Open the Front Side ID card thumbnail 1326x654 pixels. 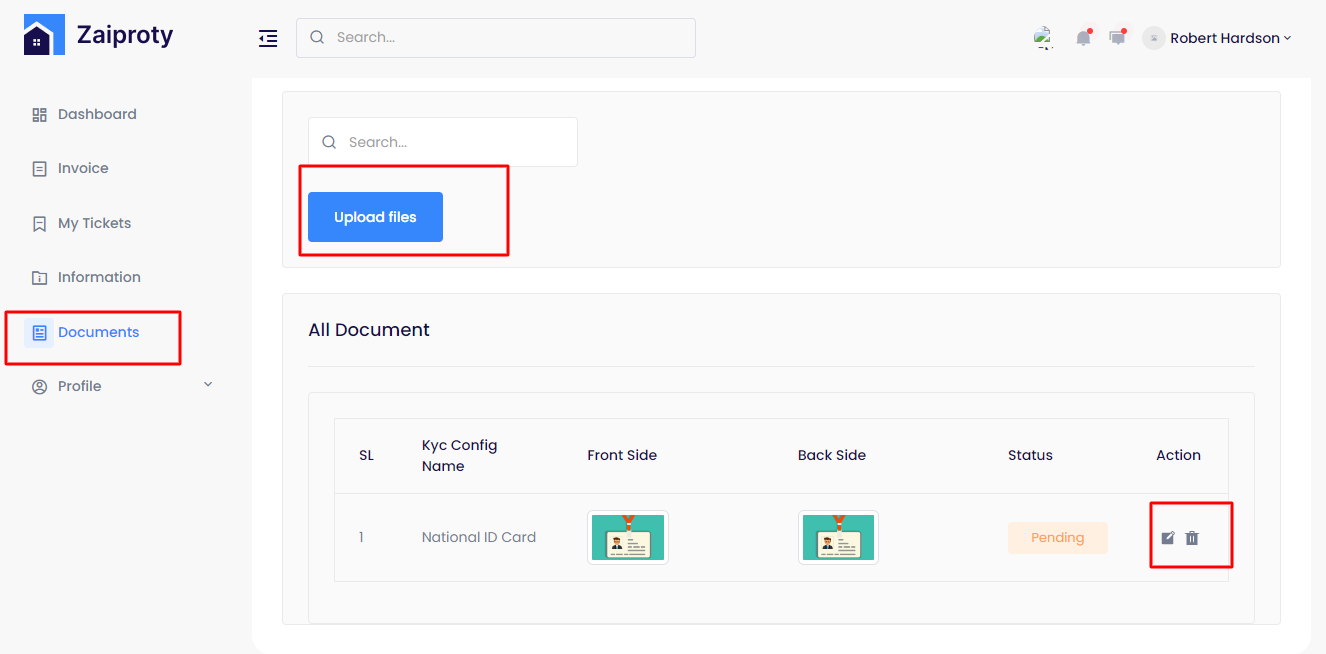pos(628,538)
